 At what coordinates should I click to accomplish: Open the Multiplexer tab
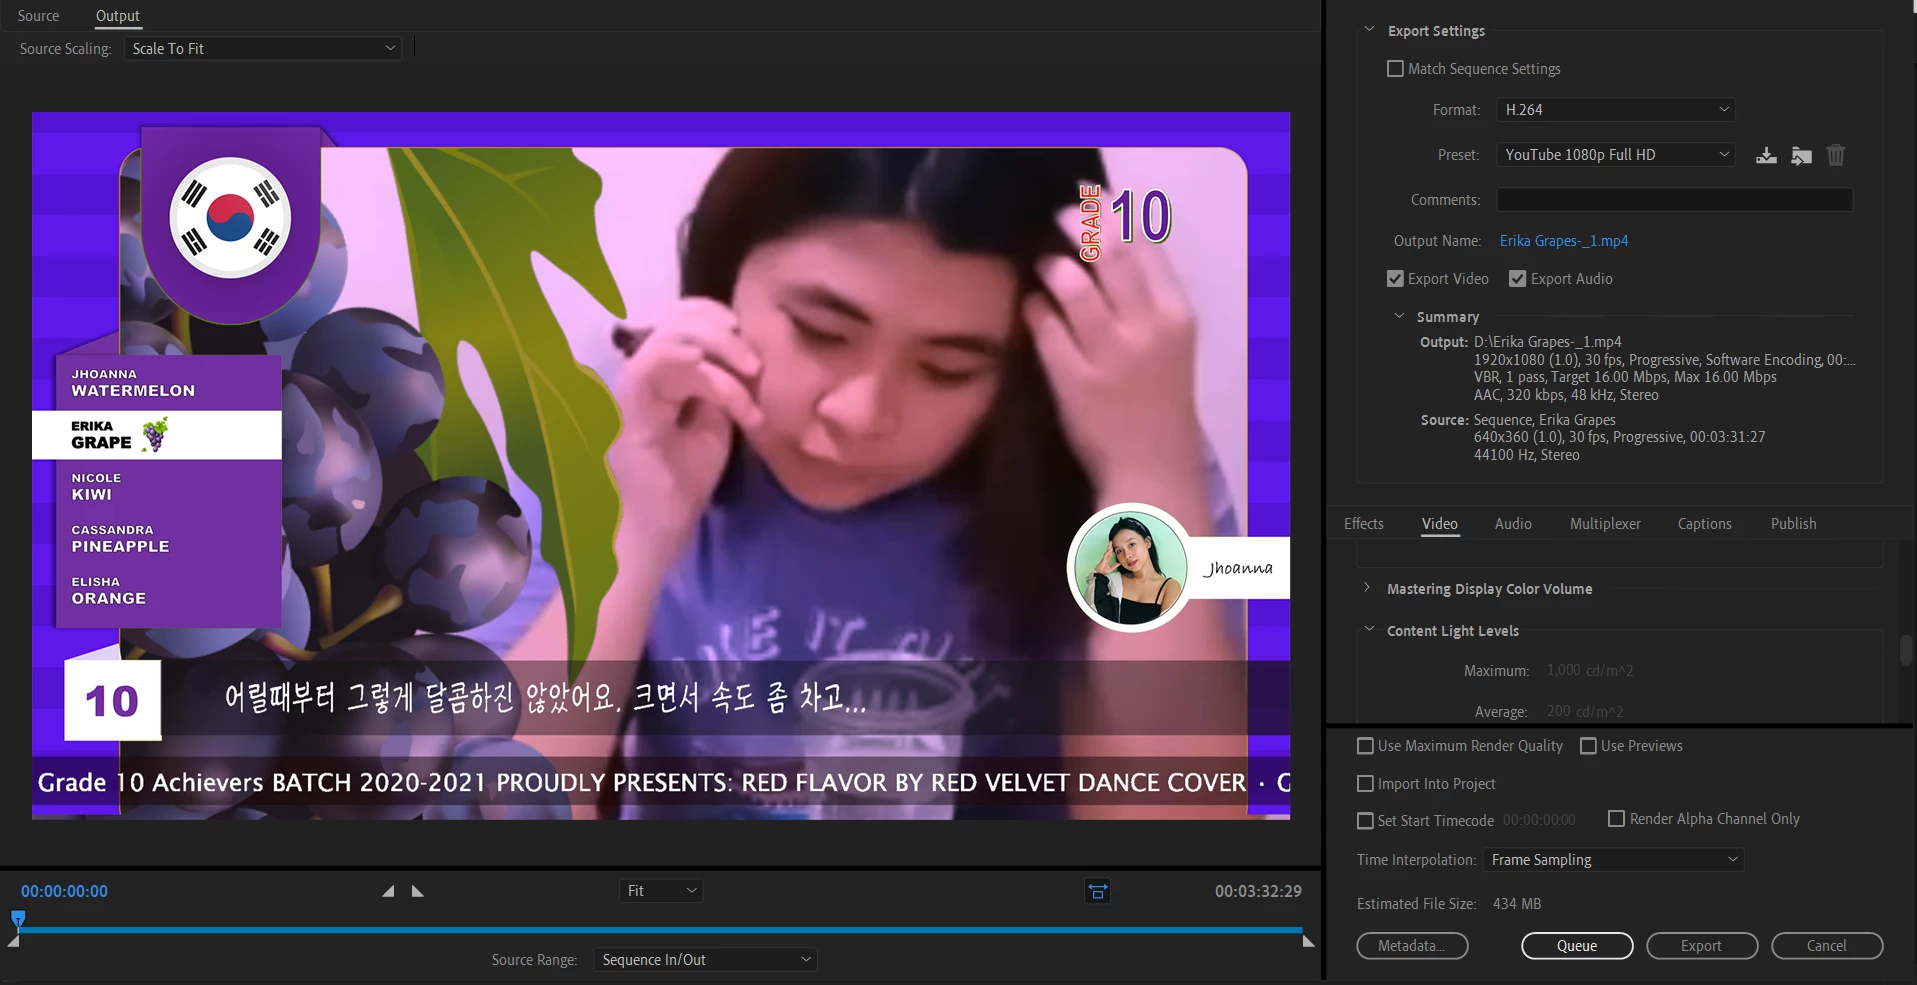coord(1605,524)
